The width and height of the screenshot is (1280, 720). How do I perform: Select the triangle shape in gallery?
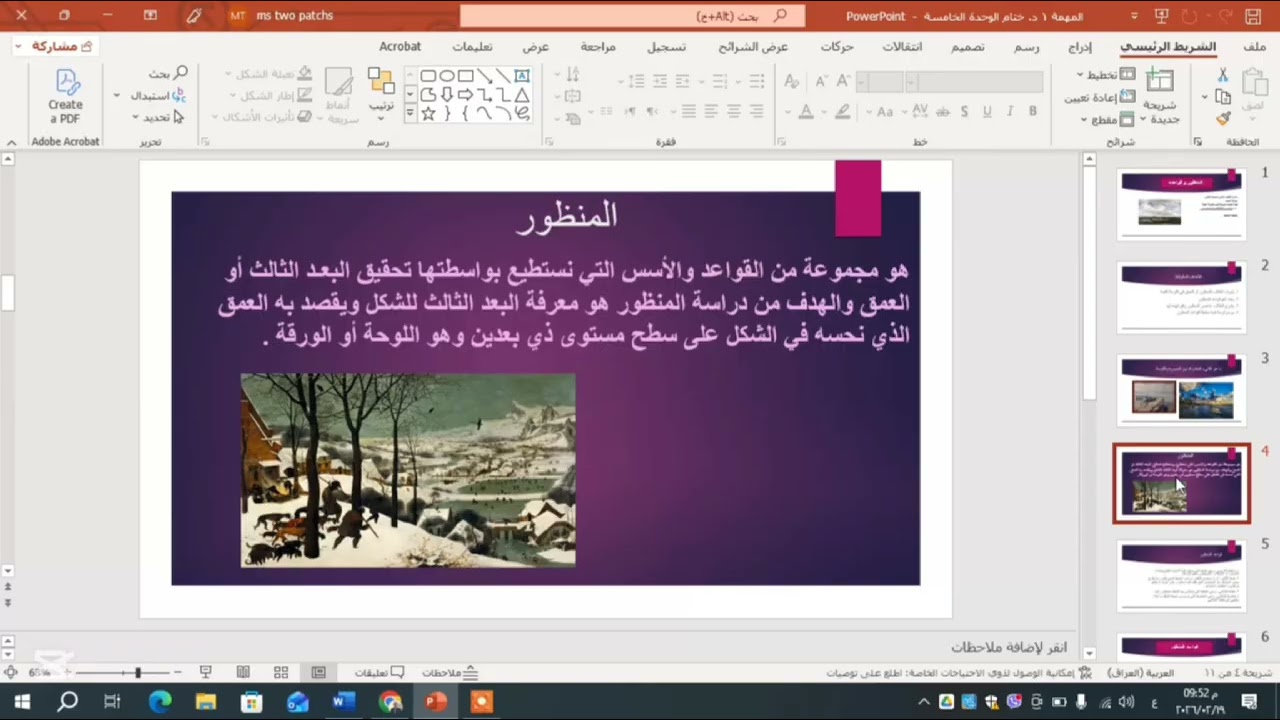point(522,95)
